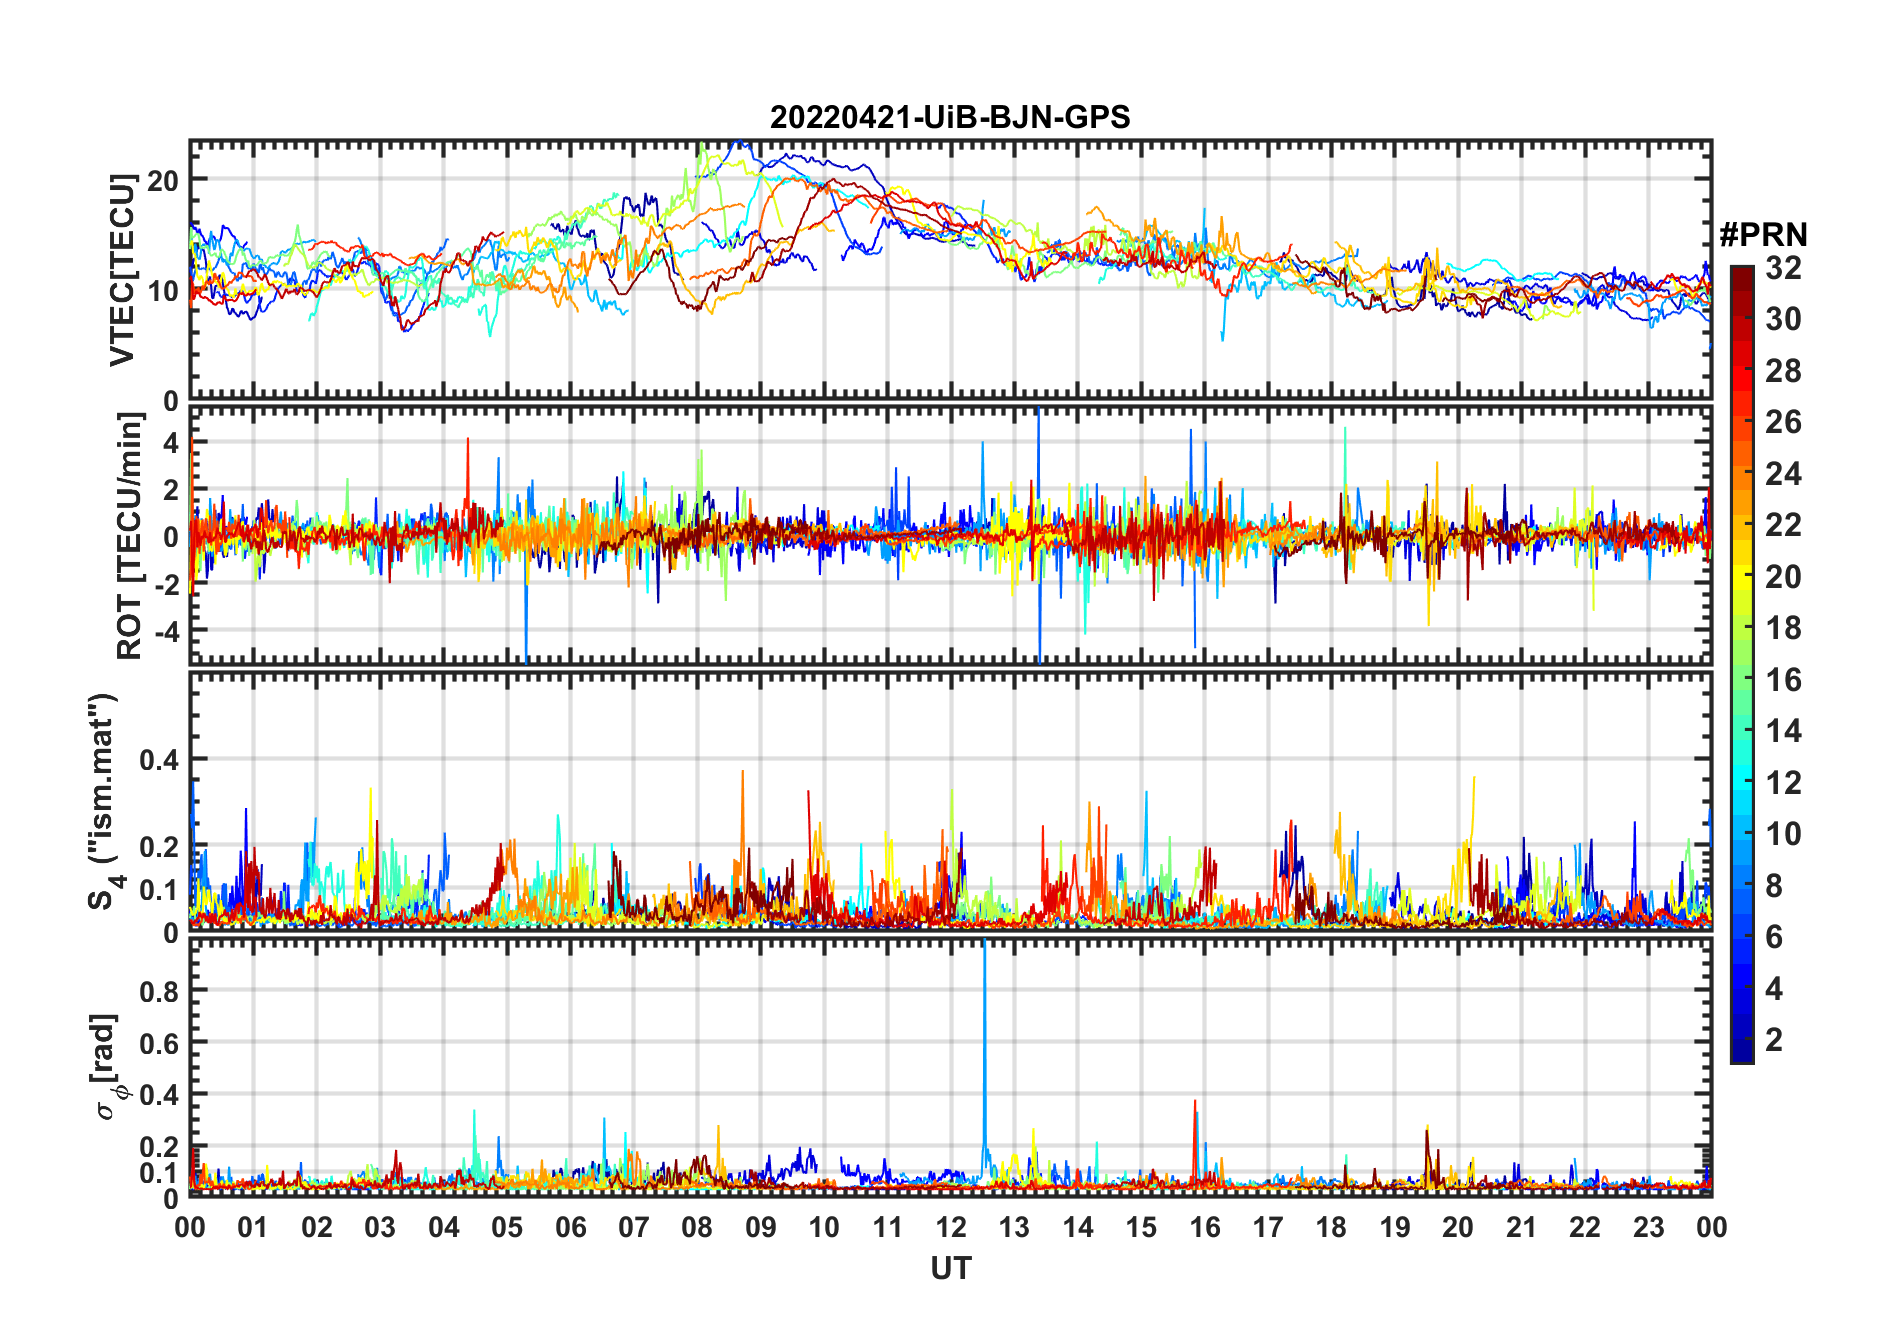The height and width of the screenshot is (1330, 1902).
Task: Click the S4 y-axis label
Action: pyautogui.click(x=103, y=801)
